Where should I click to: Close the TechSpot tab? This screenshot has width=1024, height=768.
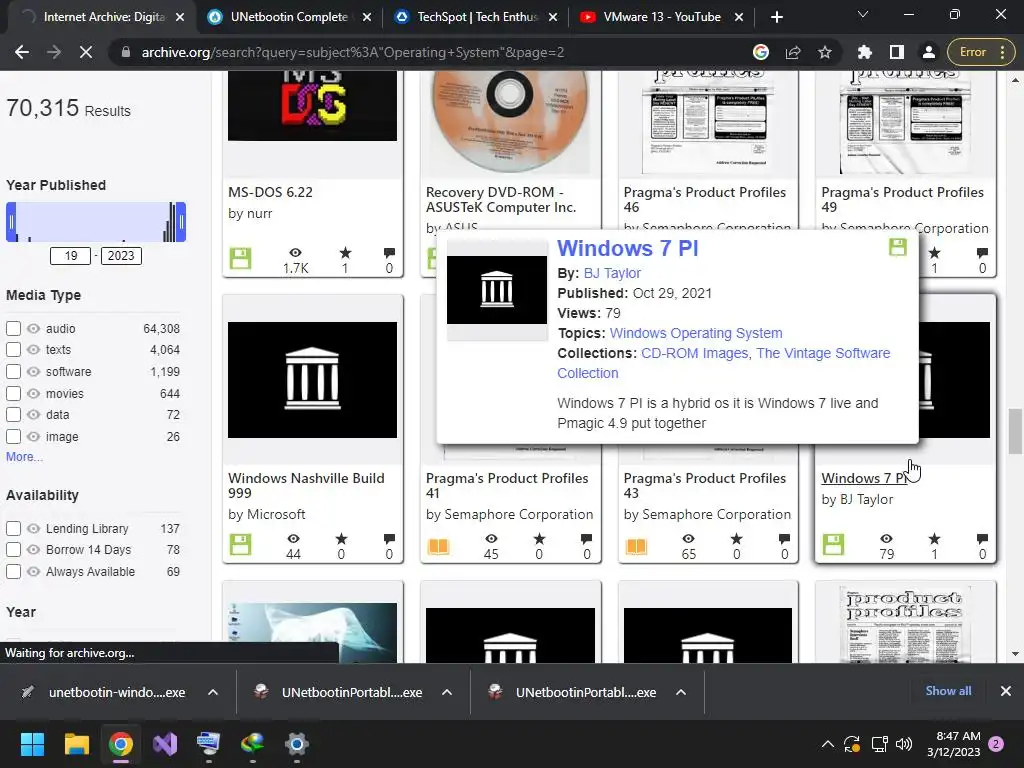coord(553,18)
